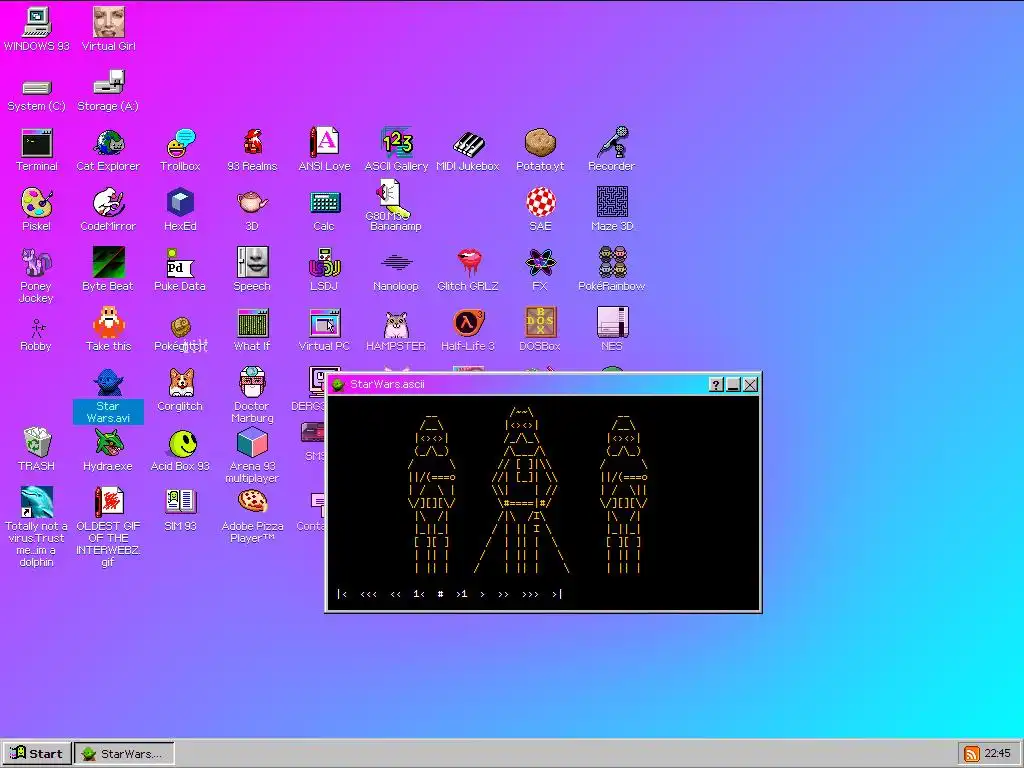Image resolution: width=1024 pixels, height=768 pixels.
Task: Open the HexEd cube icon
Action: click(x=180, y=210)
